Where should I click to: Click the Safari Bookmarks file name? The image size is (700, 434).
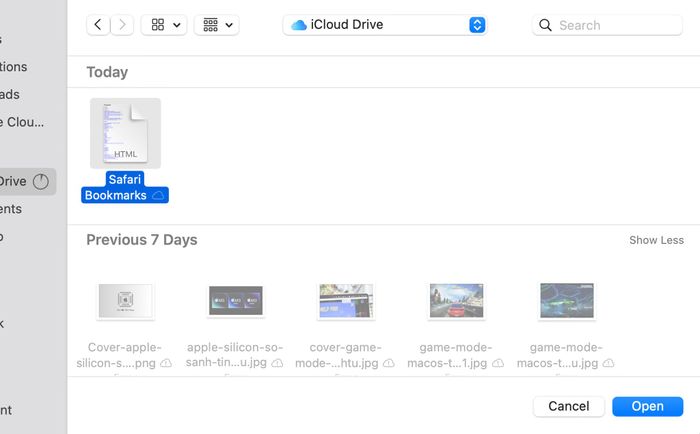point(125,187)
